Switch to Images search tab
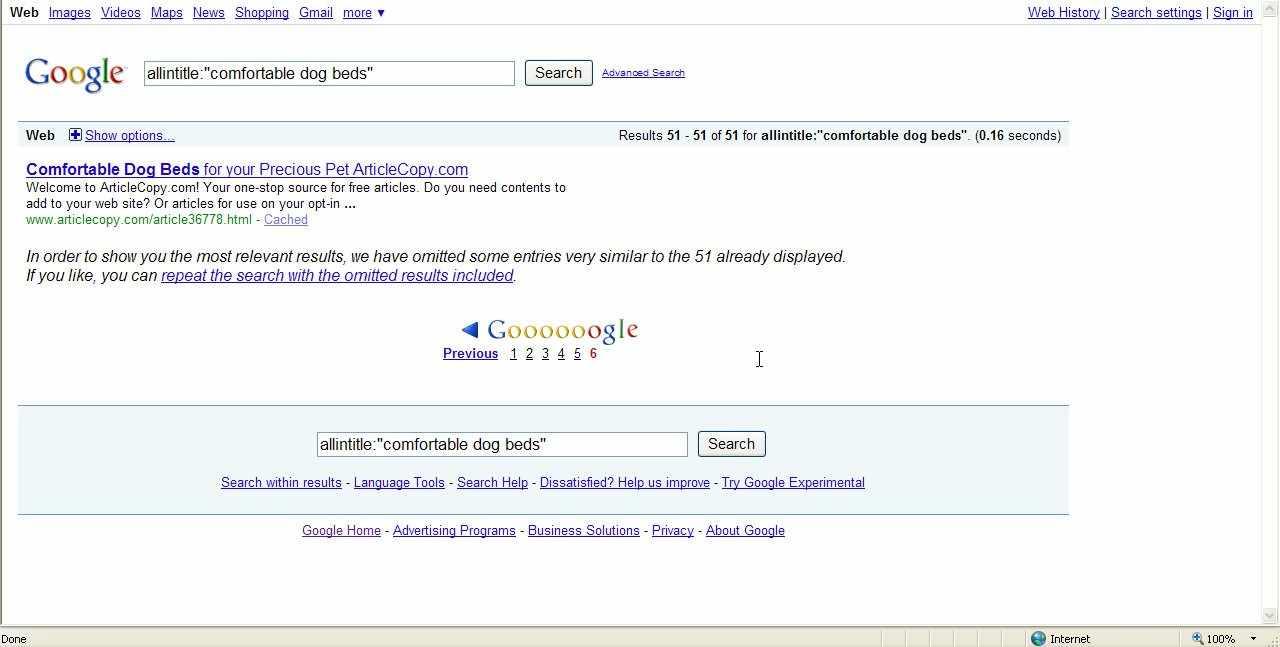 69,13
